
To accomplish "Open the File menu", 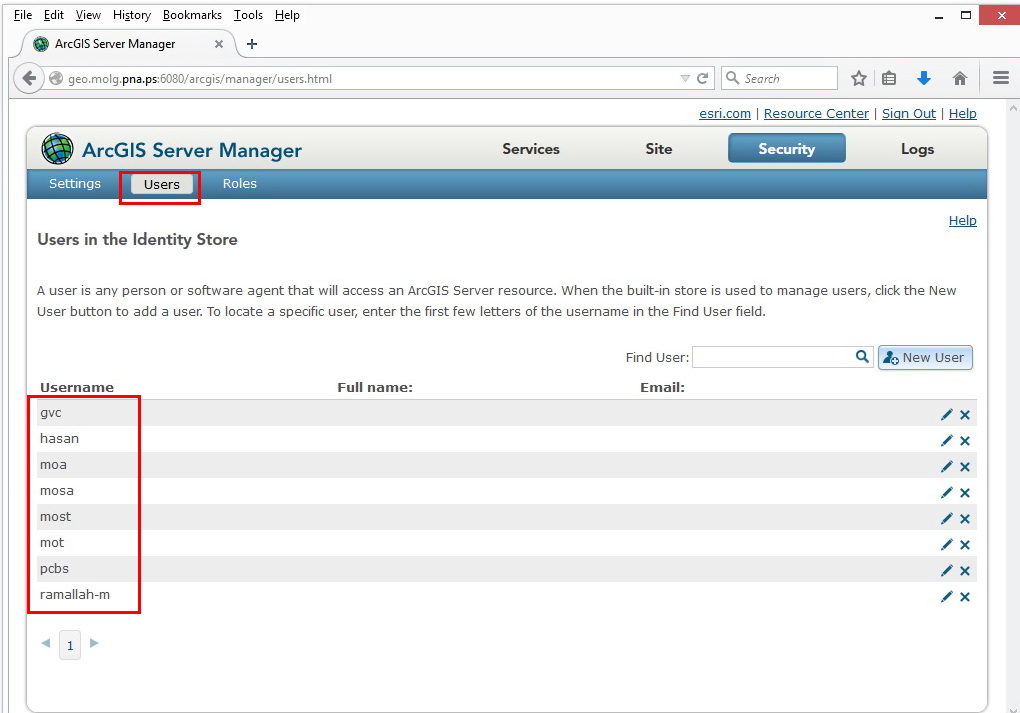I will coord(23,15).
